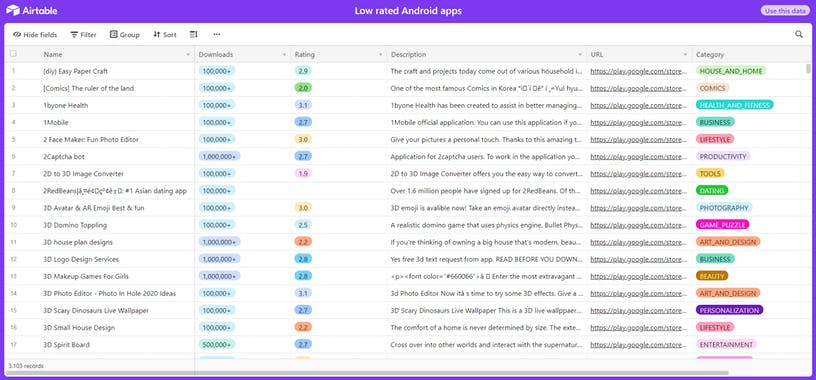
Task: Click the BEAUTY category tag
Action: pos(712,276)
